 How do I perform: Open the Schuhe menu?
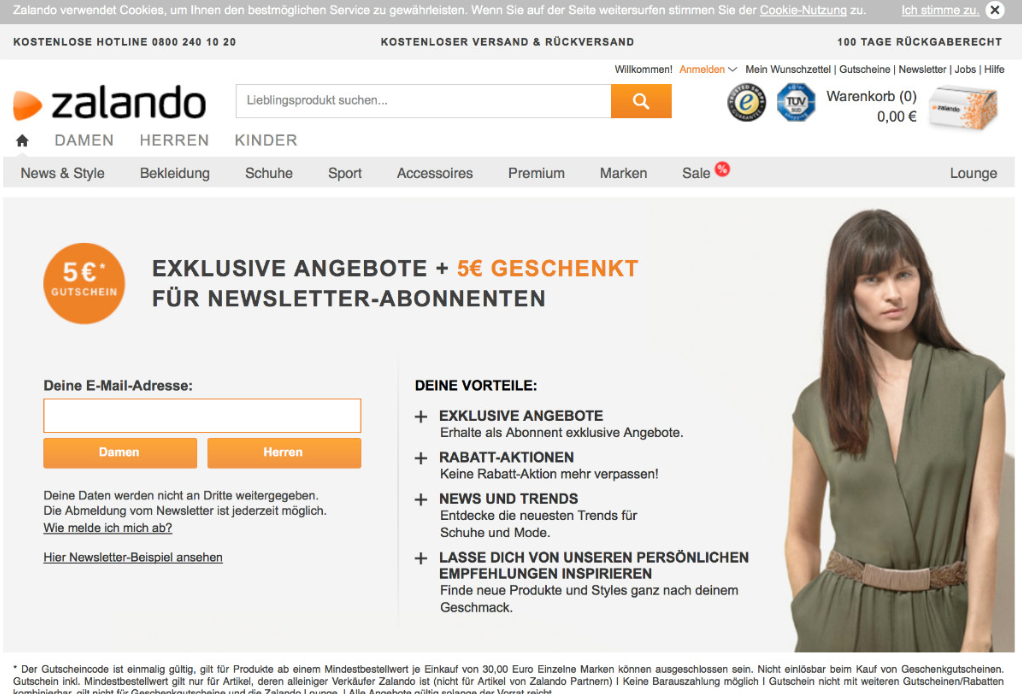click(269, 173)
